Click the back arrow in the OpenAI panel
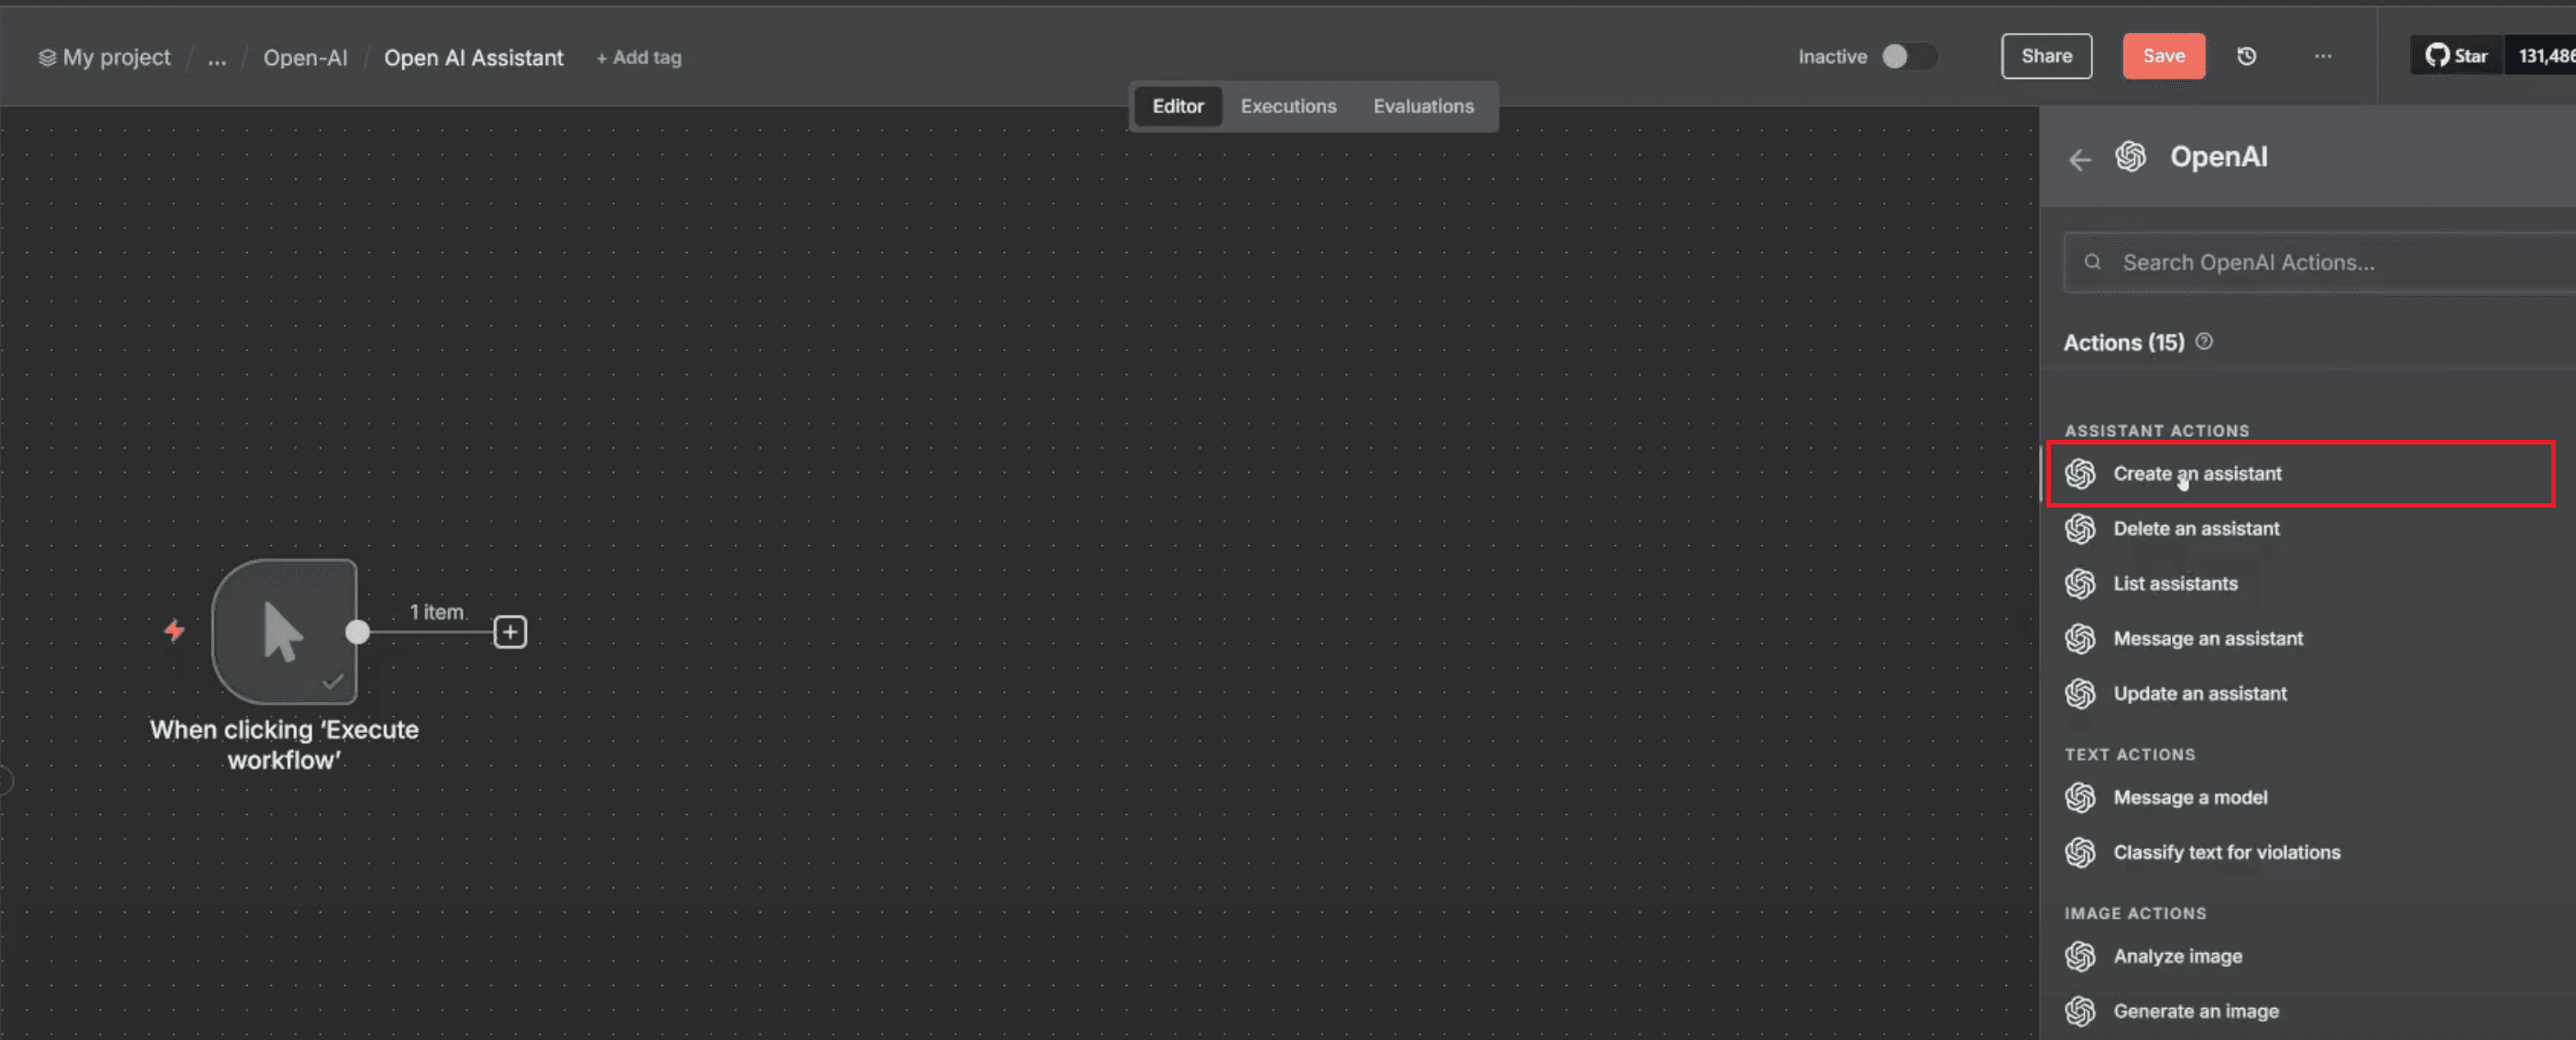Viewport: 2576px width, 1040px height. (2081, 159)
